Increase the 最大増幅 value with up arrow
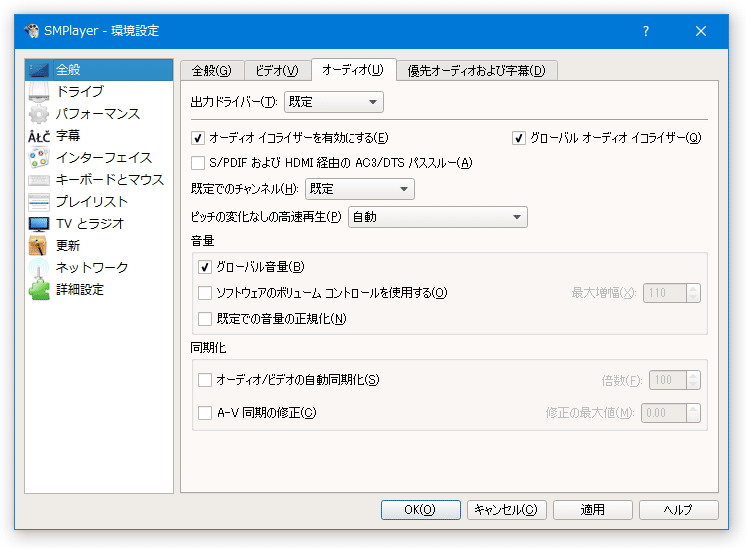Screen dimensions: 746x548 pyautogui.click(x=693, y=288)
